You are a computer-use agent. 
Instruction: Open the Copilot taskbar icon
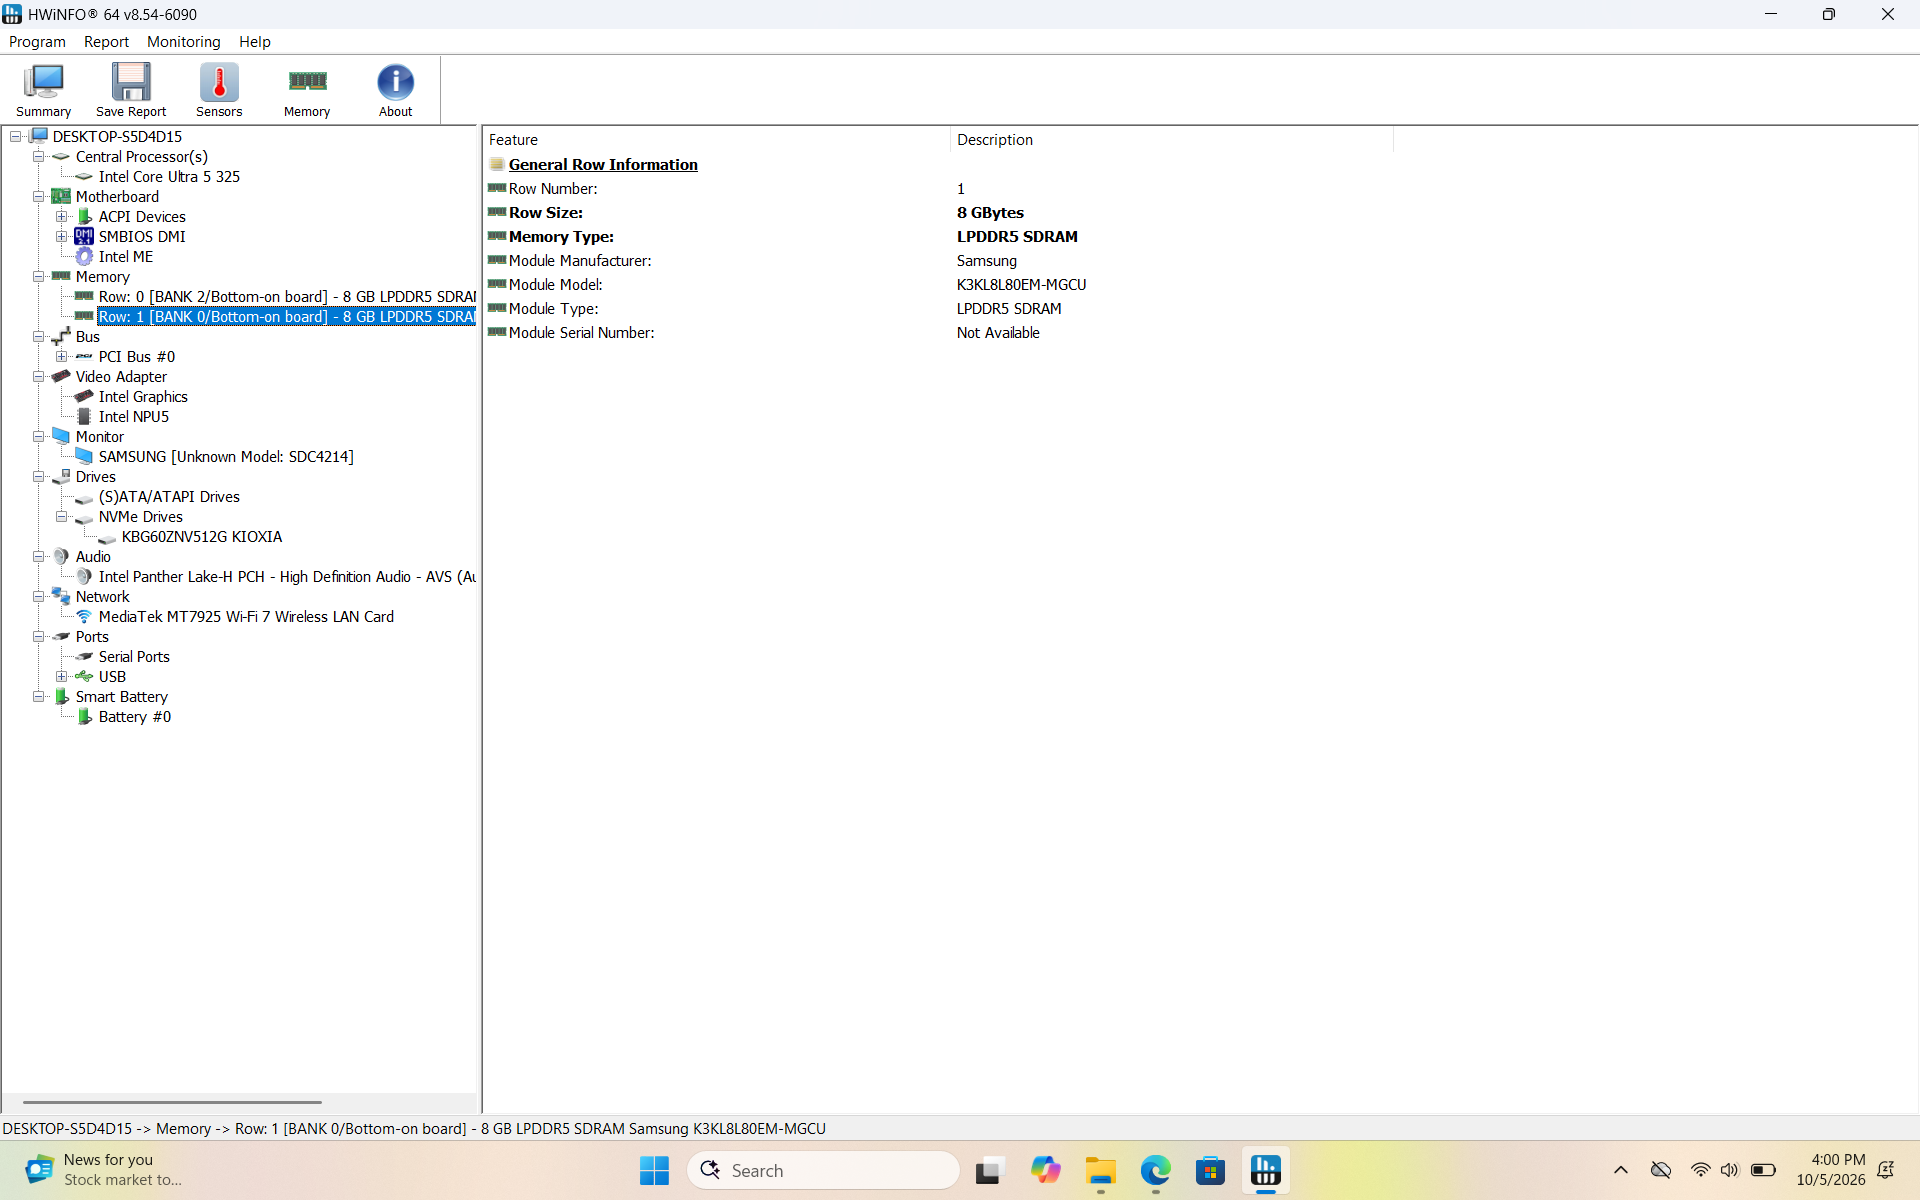pyautogui.click(x=1045, y=1170)
